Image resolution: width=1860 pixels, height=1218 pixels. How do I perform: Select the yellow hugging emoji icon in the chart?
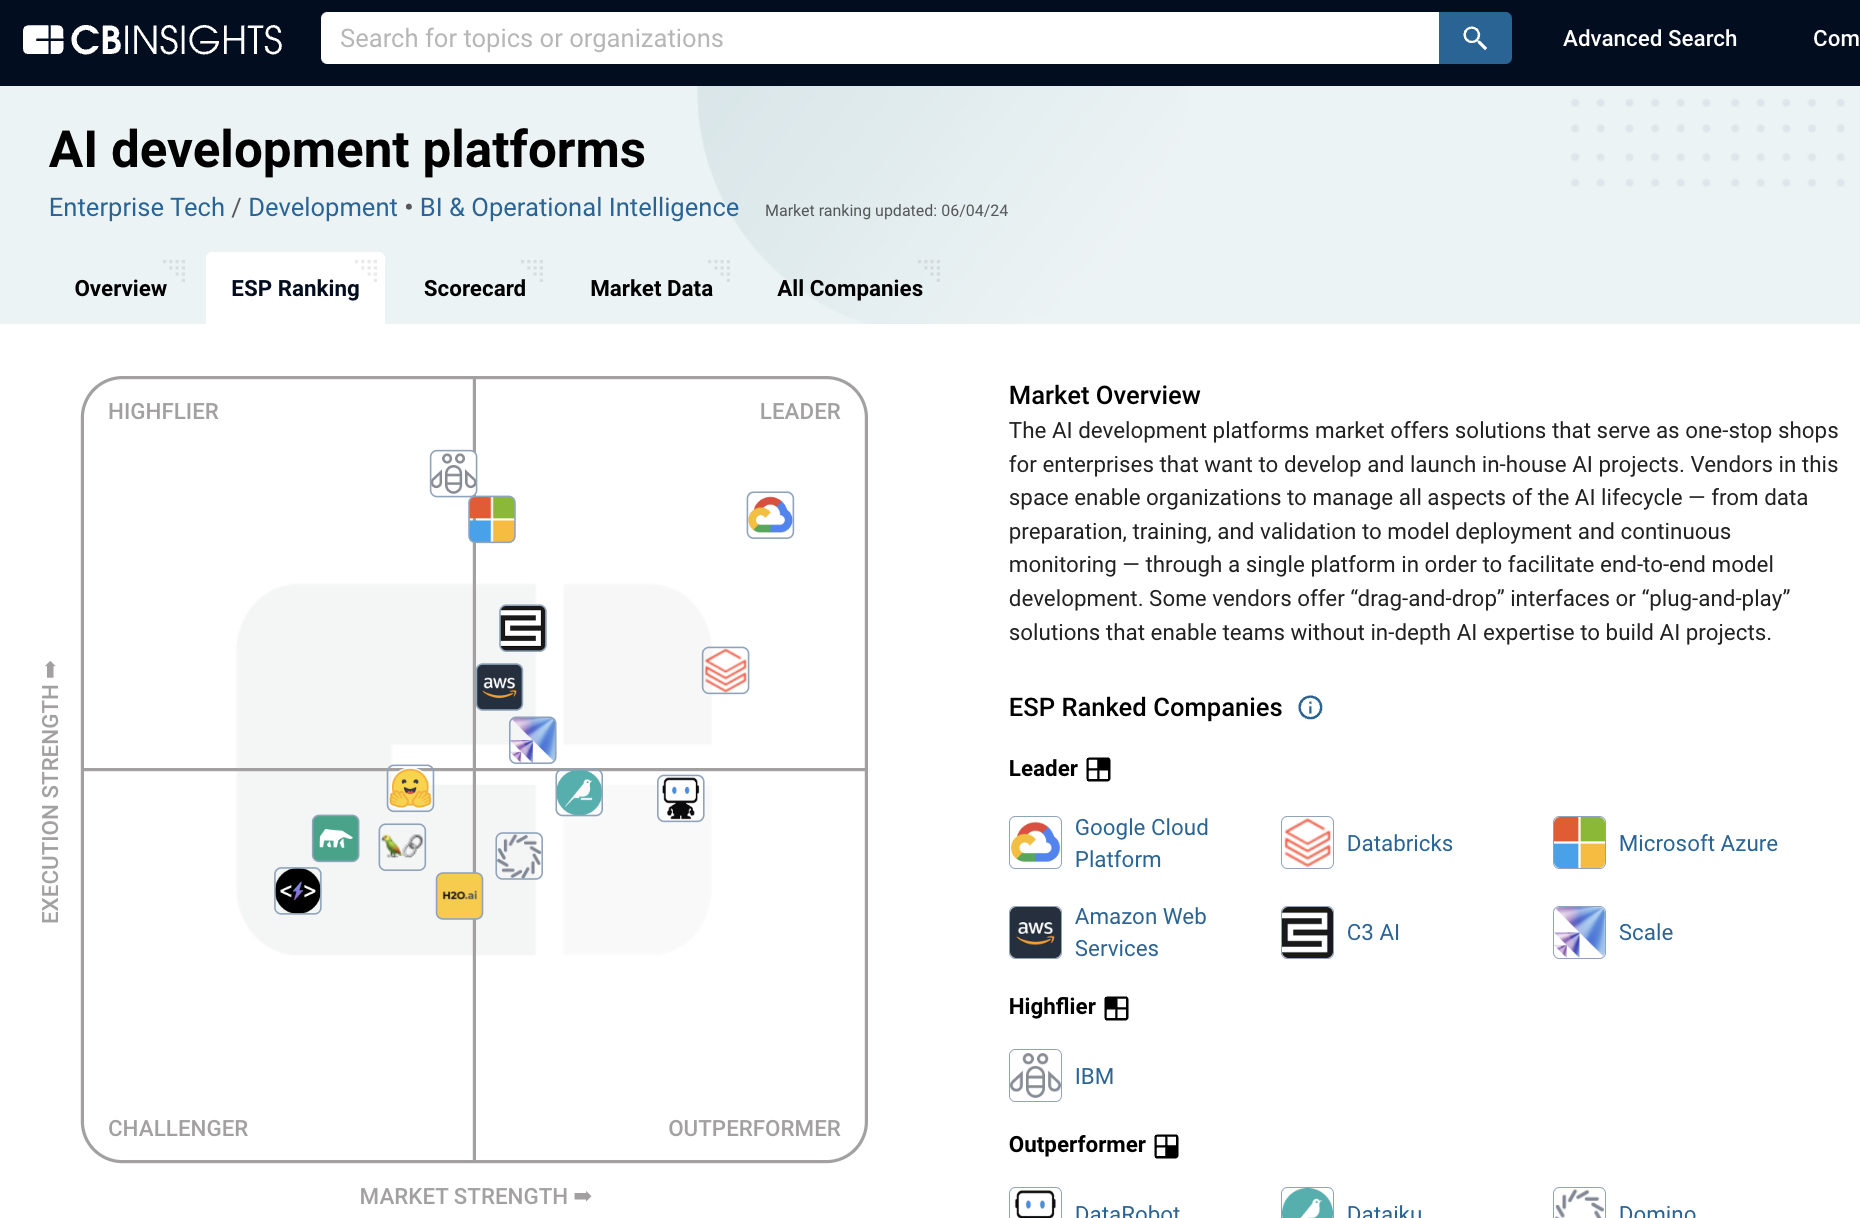pos(410,788)
